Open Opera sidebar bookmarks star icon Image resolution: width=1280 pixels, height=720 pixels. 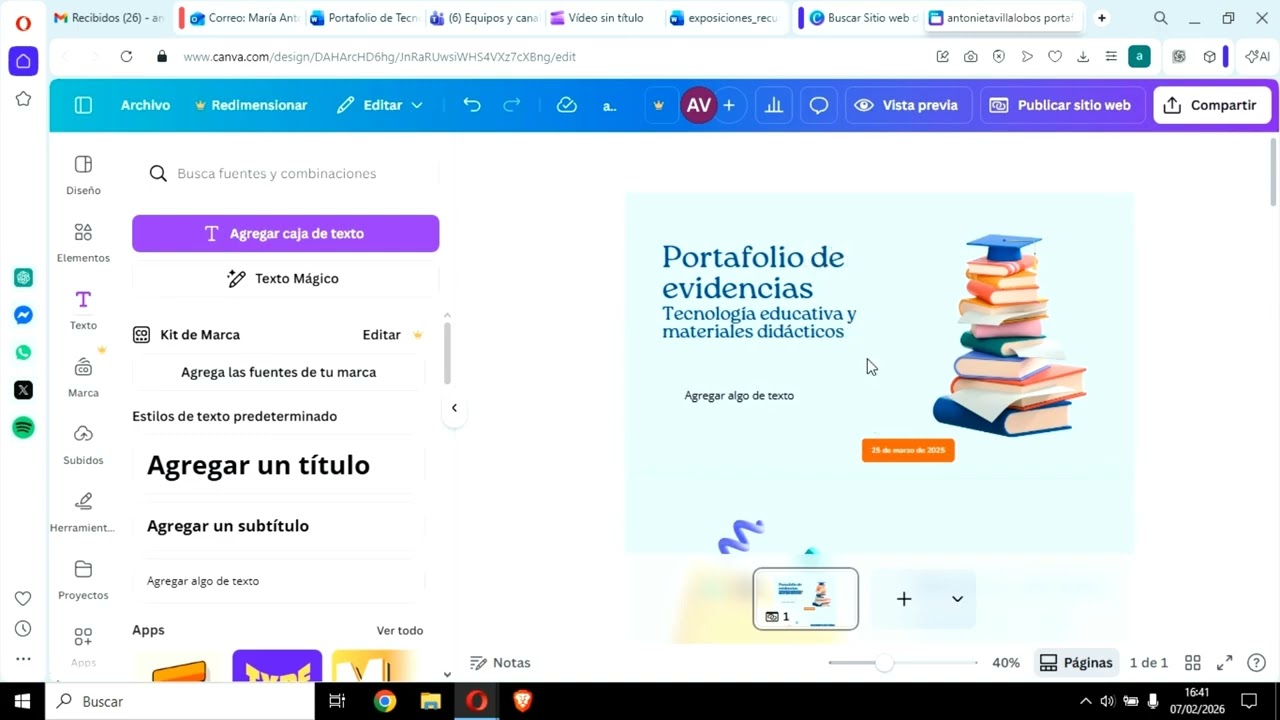[23, 98]
